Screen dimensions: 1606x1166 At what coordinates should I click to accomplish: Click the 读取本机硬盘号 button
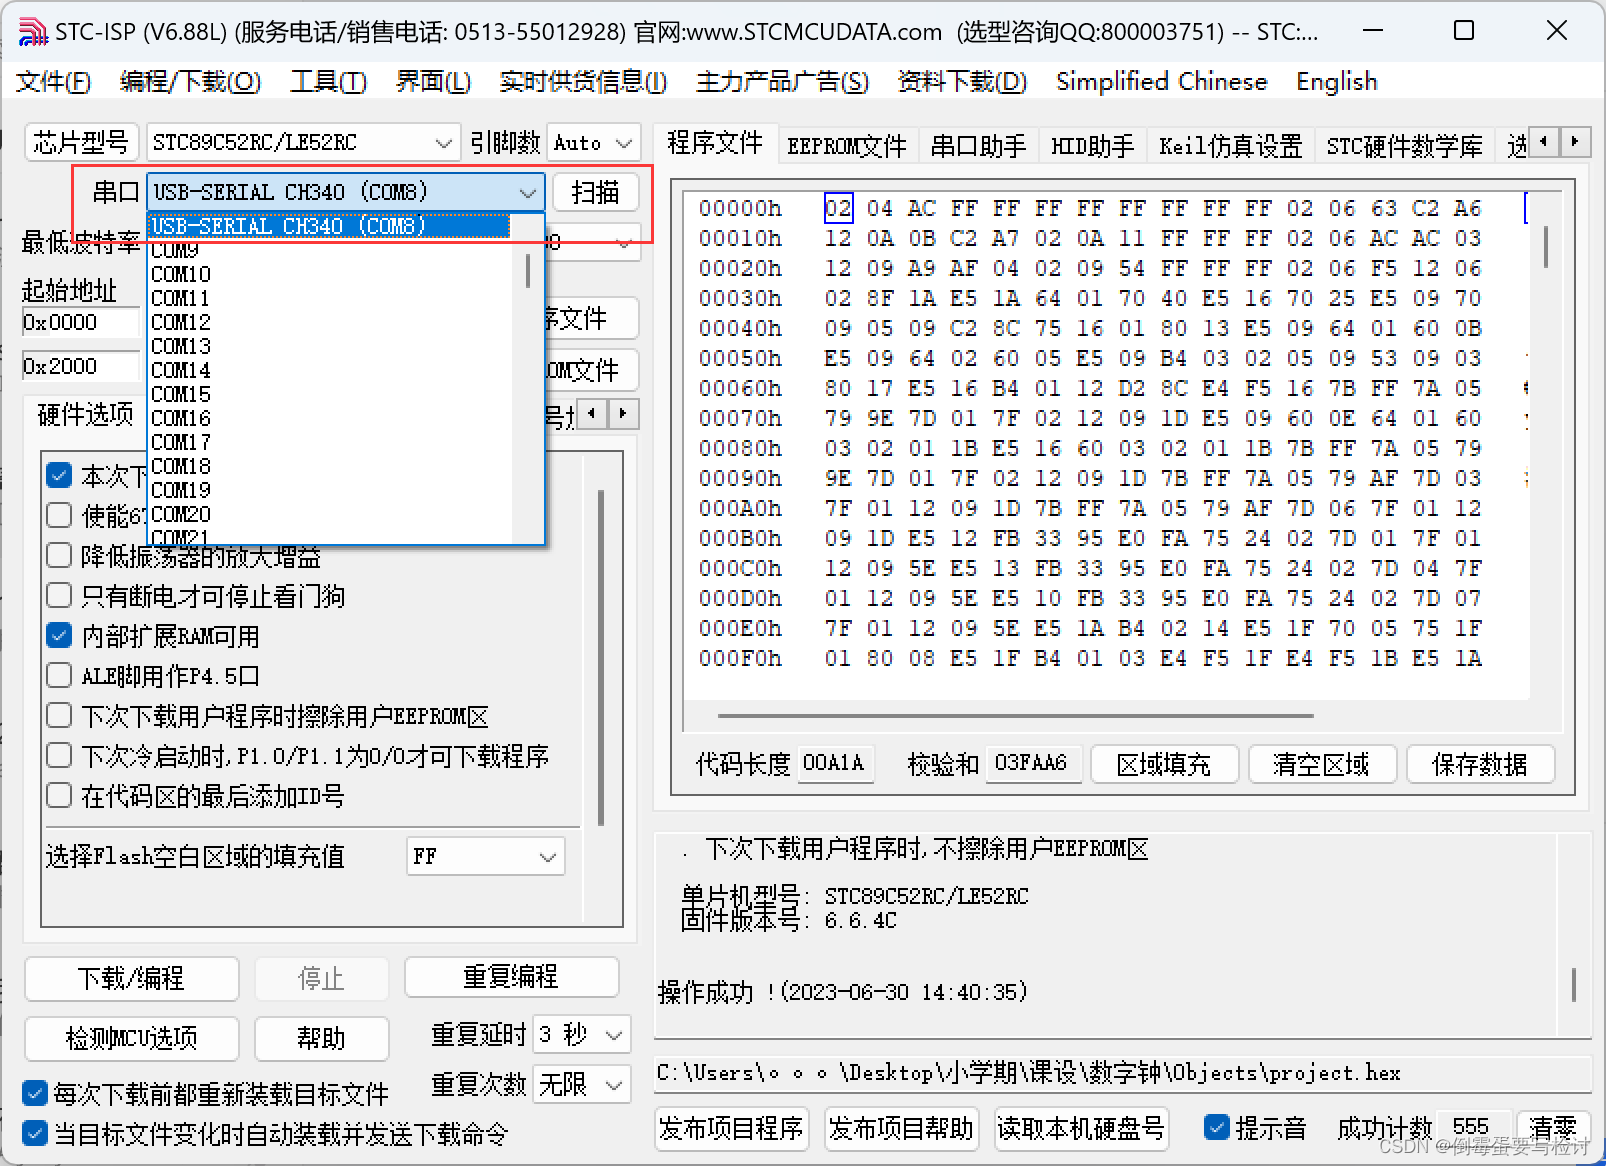click(1081, 1128)
